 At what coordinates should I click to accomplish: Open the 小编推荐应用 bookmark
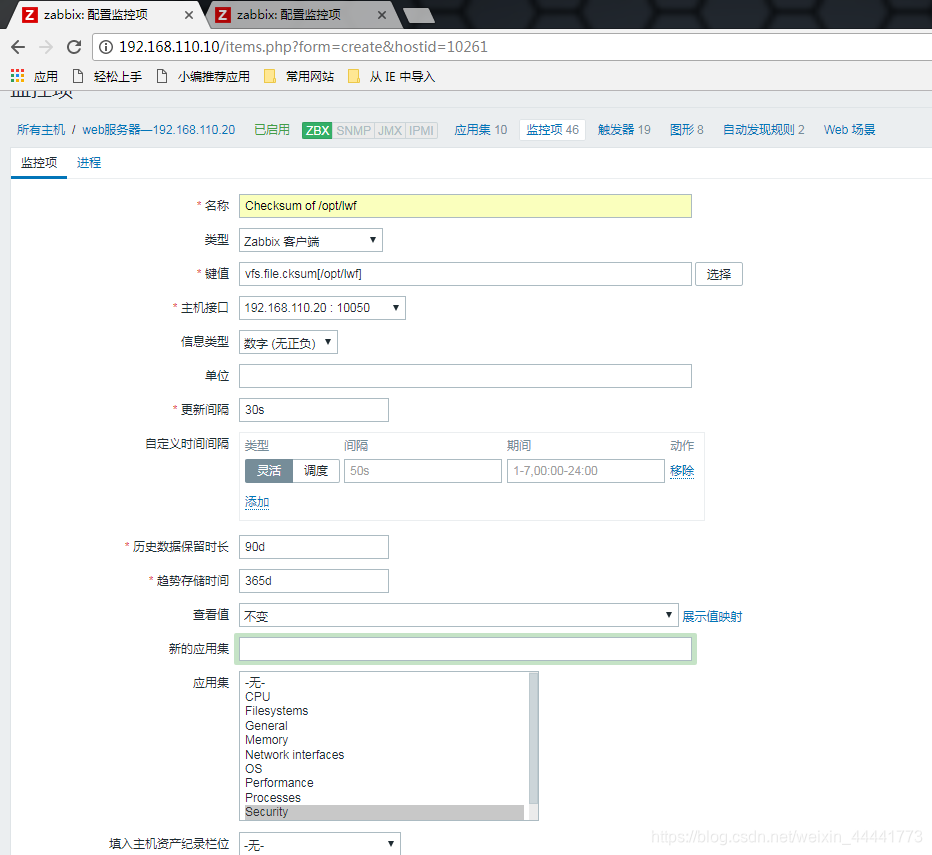tap(203, 77)
